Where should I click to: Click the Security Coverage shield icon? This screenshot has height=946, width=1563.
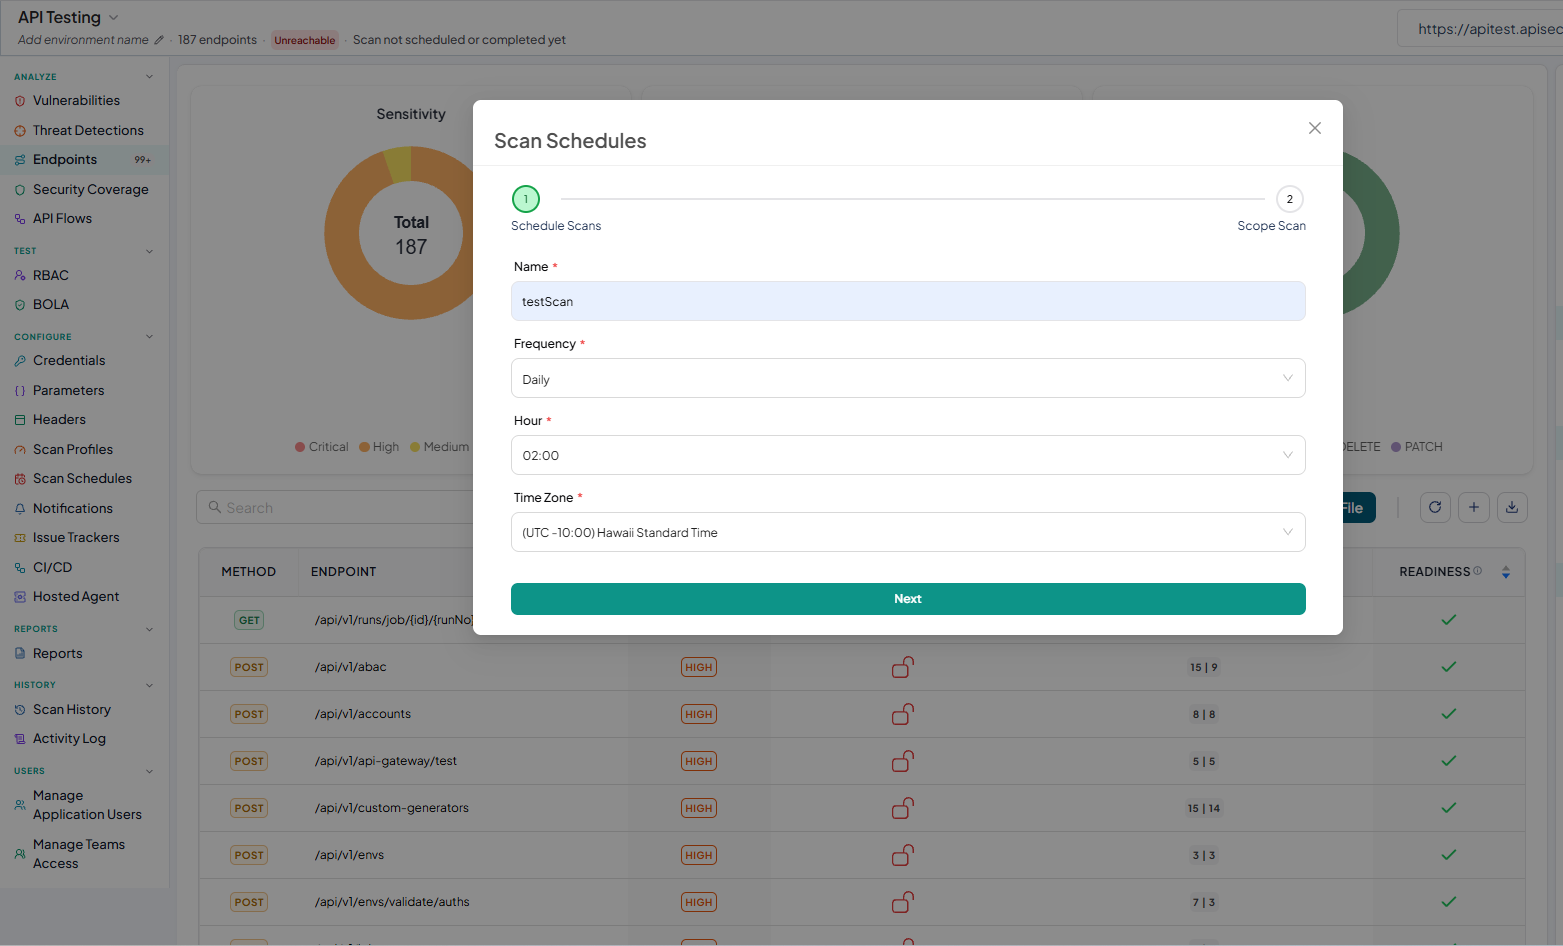[x=20, y=190]
